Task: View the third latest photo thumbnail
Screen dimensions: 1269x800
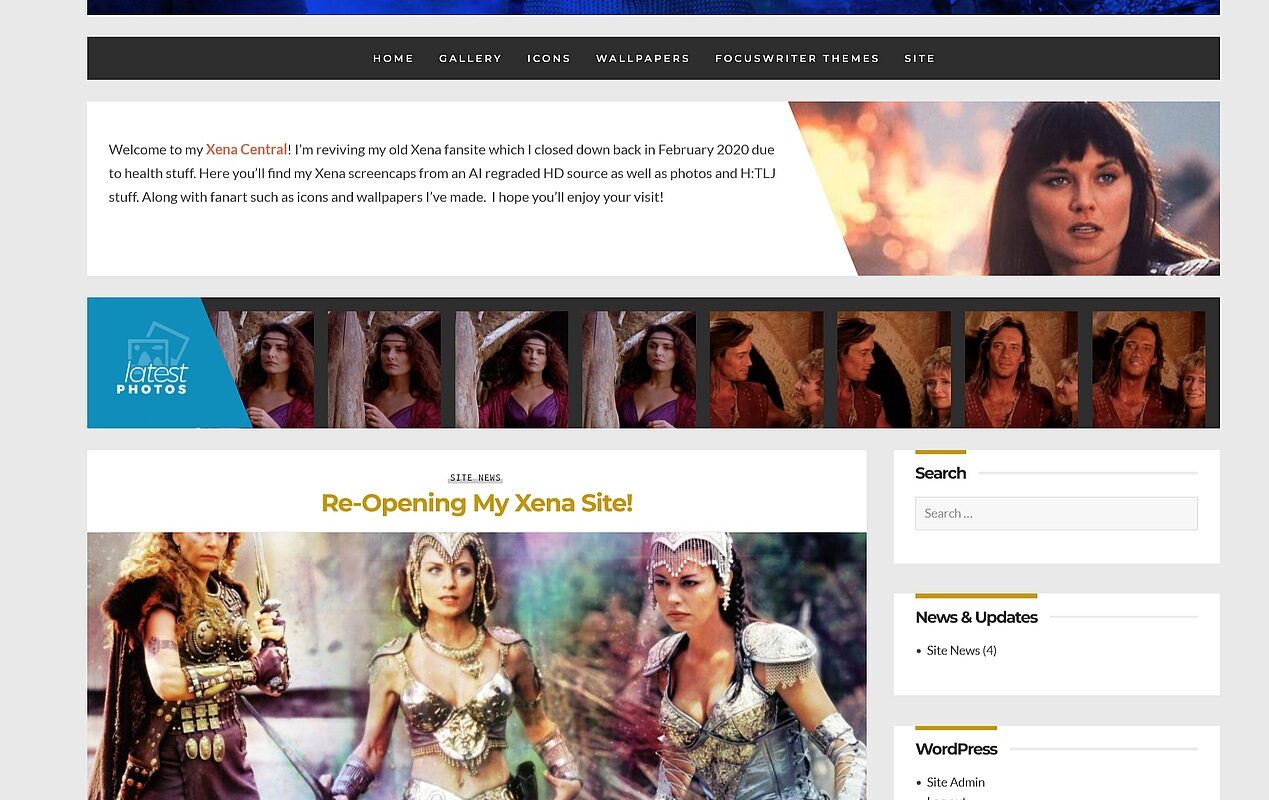Action: 512,370
